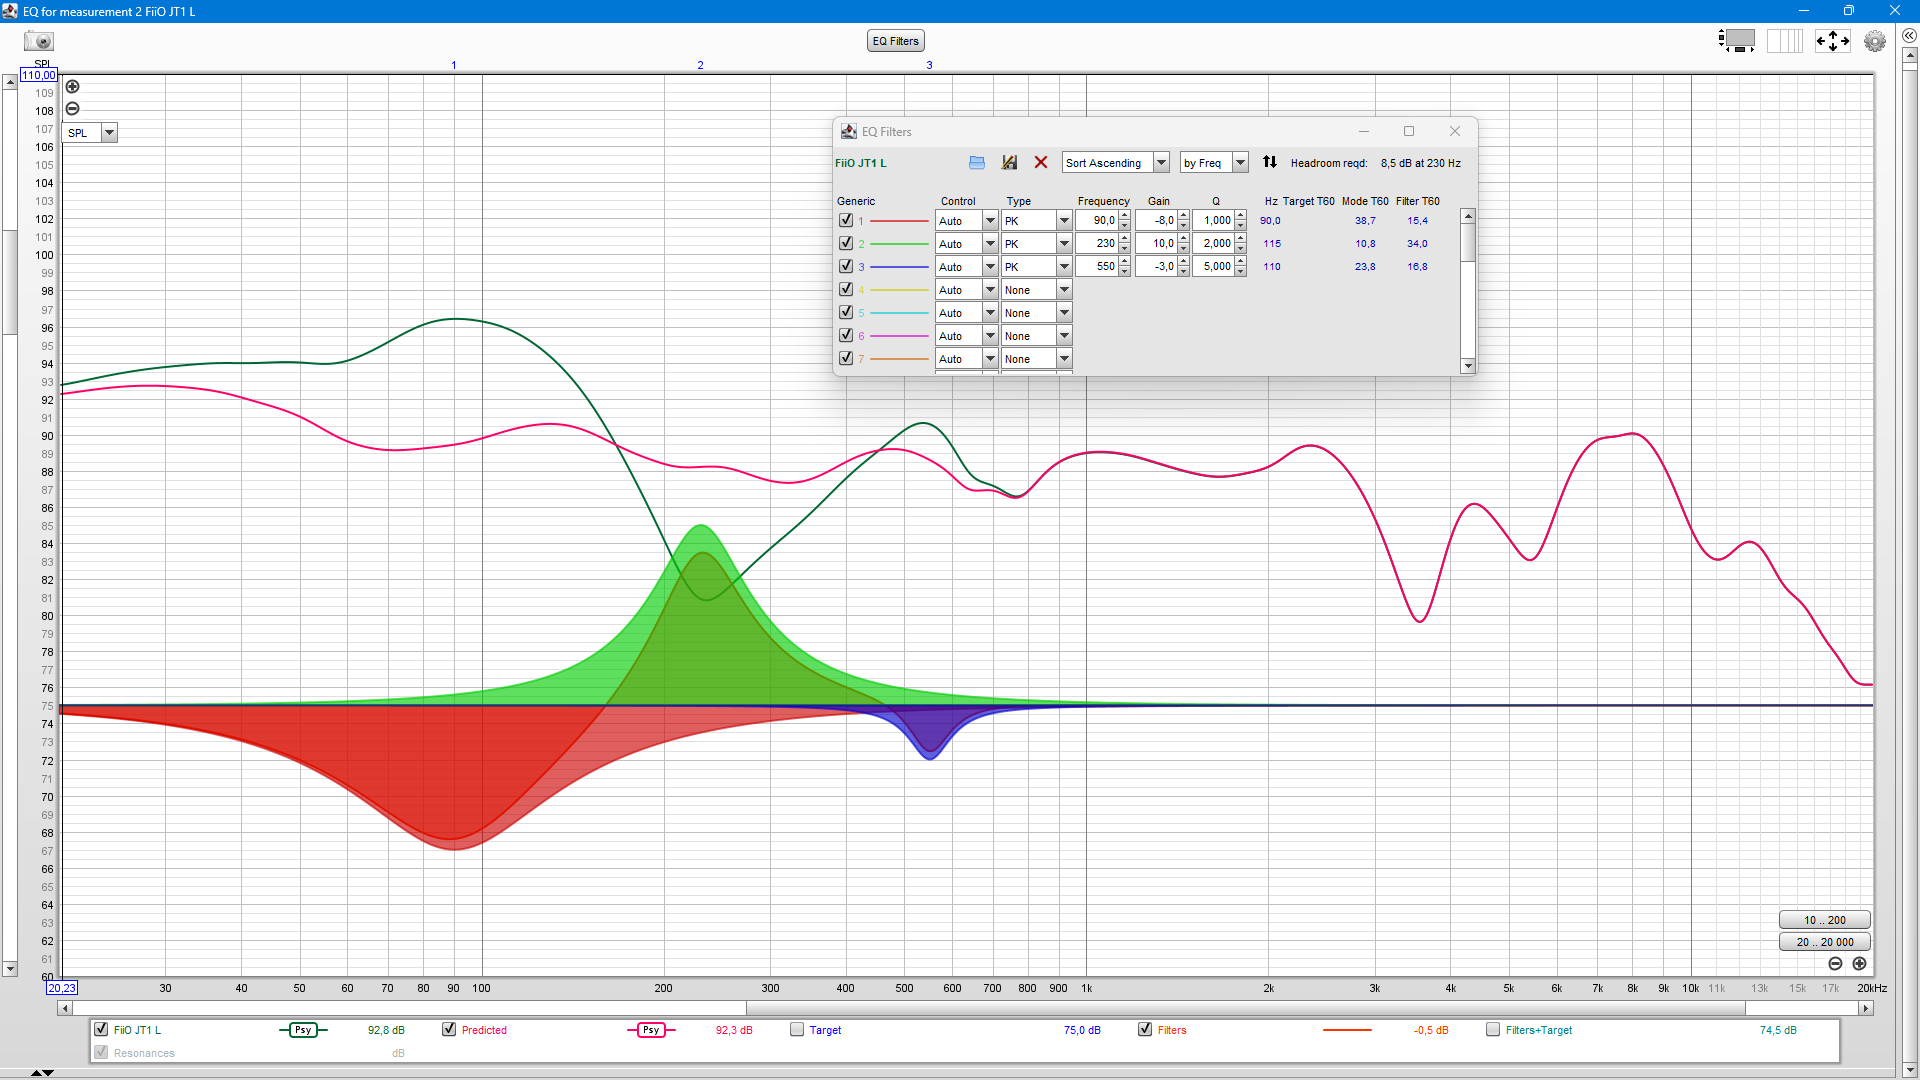This screenshot has width=1920, height=1080.
Task: Delete filters with red X icon
Action: click(1041, 162)
